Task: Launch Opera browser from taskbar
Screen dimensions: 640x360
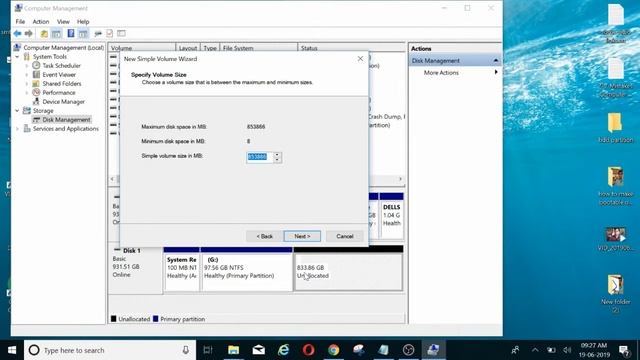Action: tap(309, 350)
